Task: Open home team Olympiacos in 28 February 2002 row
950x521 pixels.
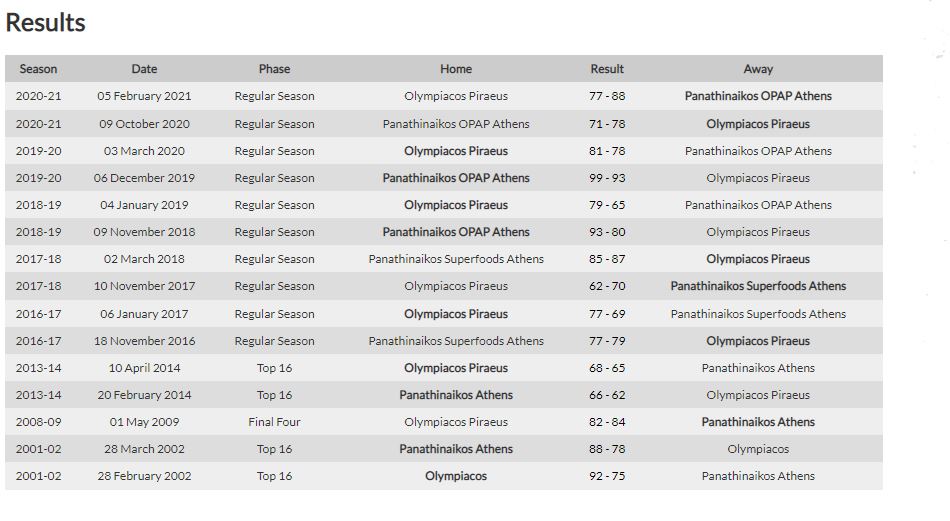Action: tap(456, 476)
